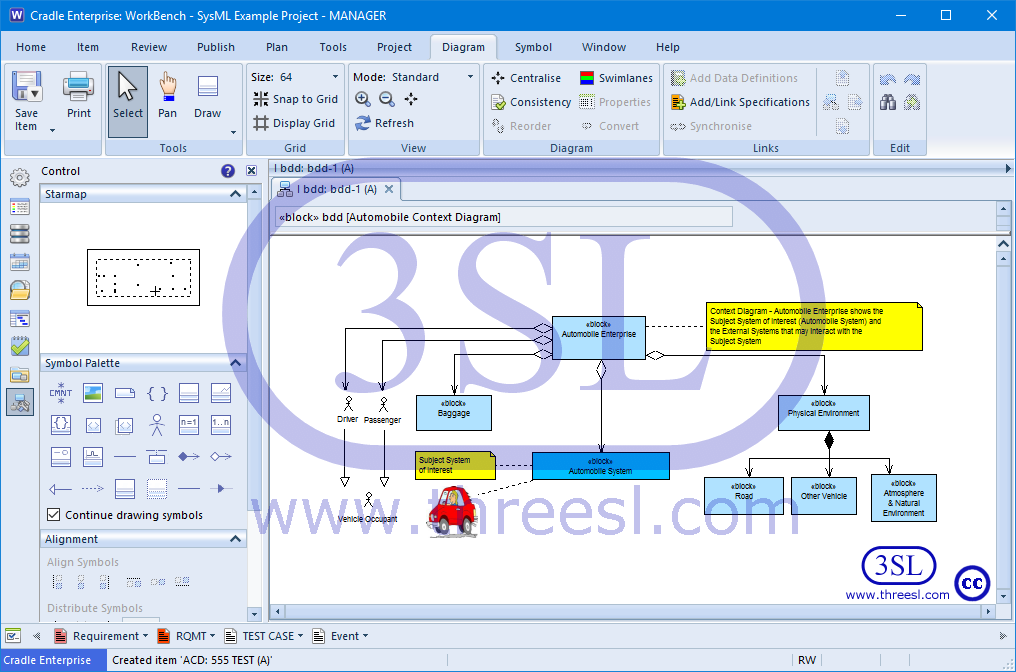Screen dimensions: 1016x672
Task: Pick the Draw tool
Action: (207, 95)
